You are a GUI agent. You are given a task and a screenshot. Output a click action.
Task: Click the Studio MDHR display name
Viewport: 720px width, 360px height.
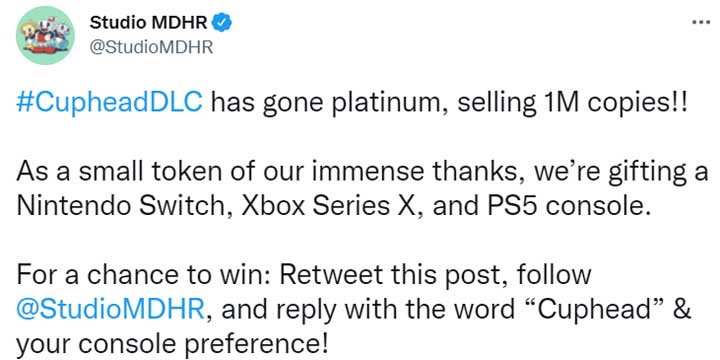148,23
